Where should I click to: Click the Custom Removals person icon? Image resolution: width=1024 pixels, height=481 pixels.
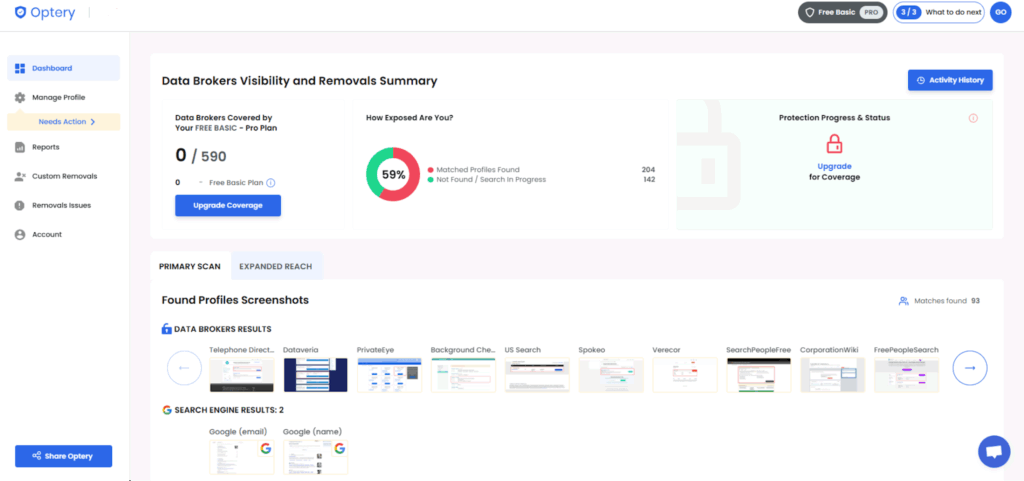[x=20, y=176]
